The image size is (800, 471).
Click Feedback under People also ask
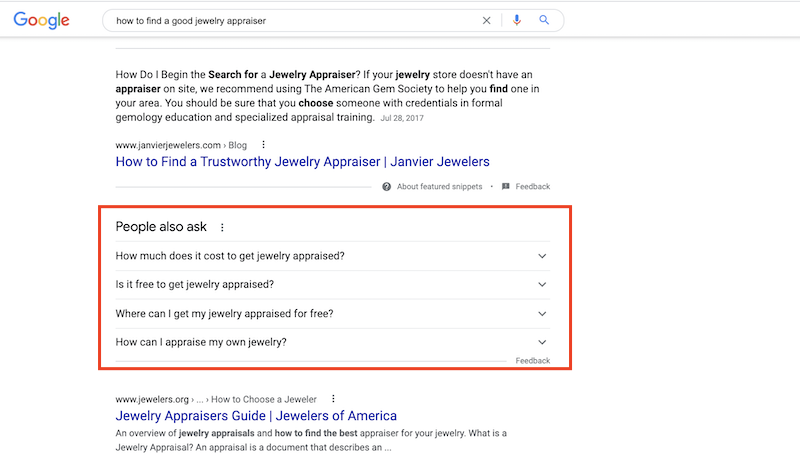coord(533,361)
